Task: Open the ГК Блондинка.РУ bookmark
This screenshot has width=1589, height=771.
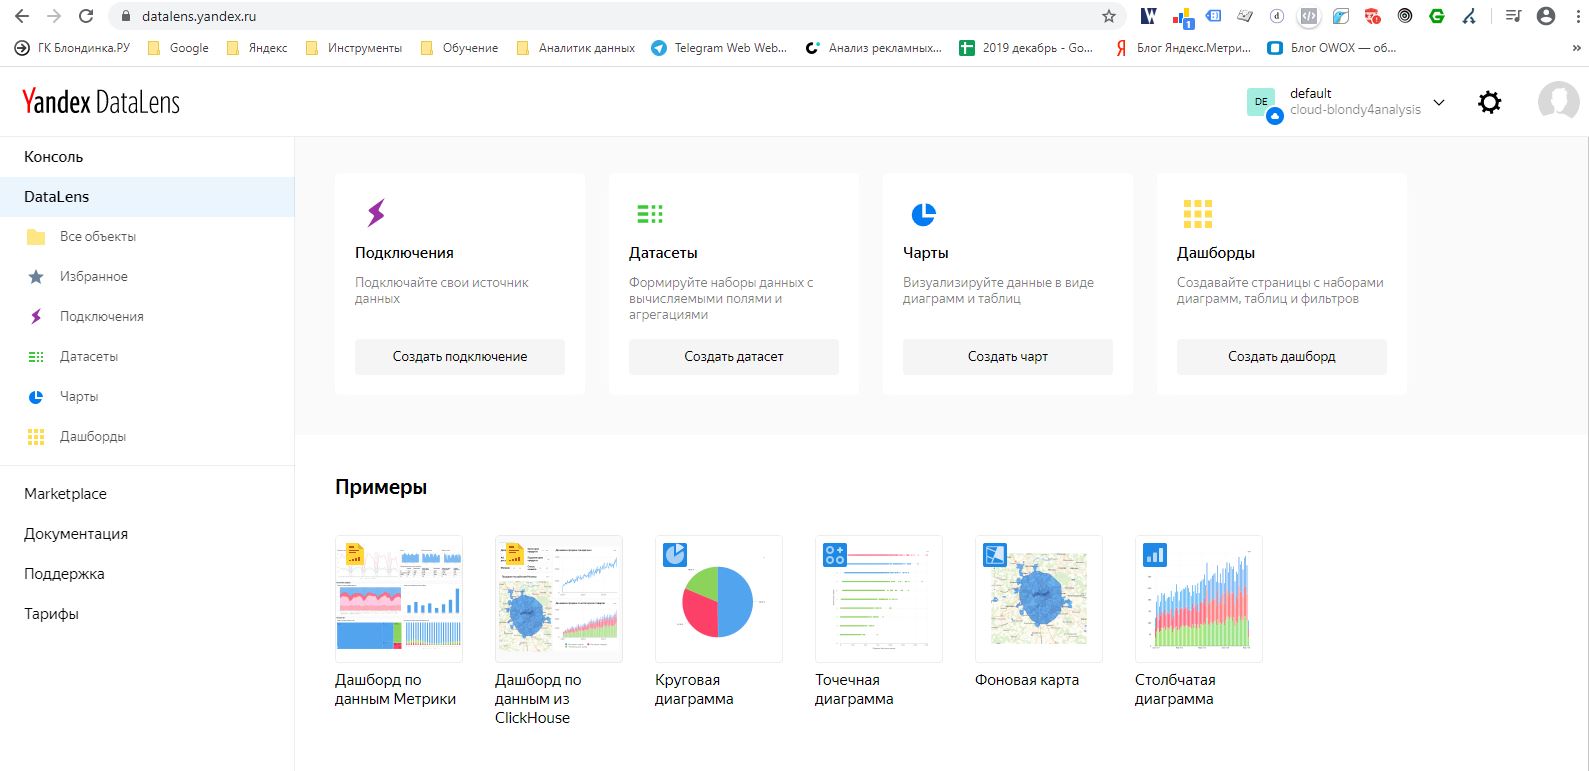Action: coord(73,48)
